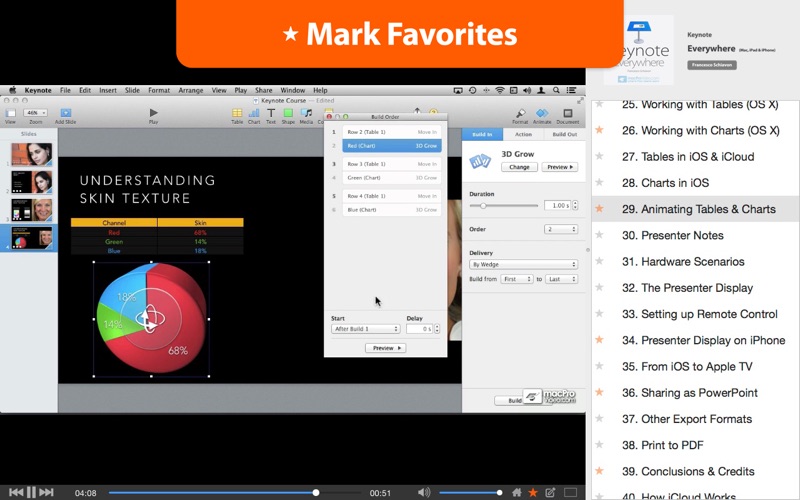
Task: Click the fullscreen rectangle icon in player bar
Action: pos(570,492)
